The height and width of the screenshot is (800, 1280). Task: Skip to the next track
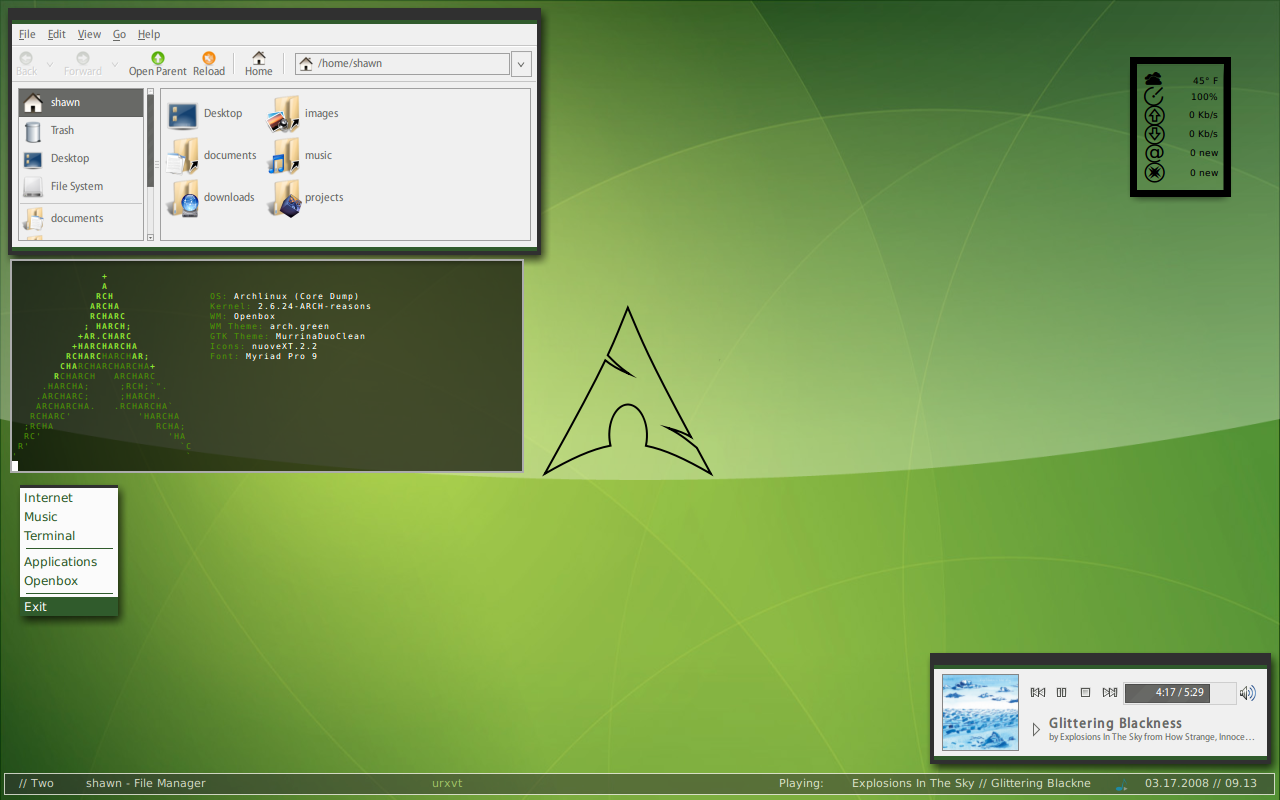[x=1110, y=692]
